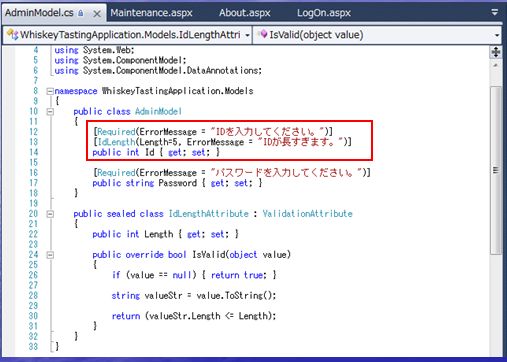Screen dimensions: 507x362
Task: Click the class icon in type dropdown
Action: pyautogui.click(x=12, y=34)
